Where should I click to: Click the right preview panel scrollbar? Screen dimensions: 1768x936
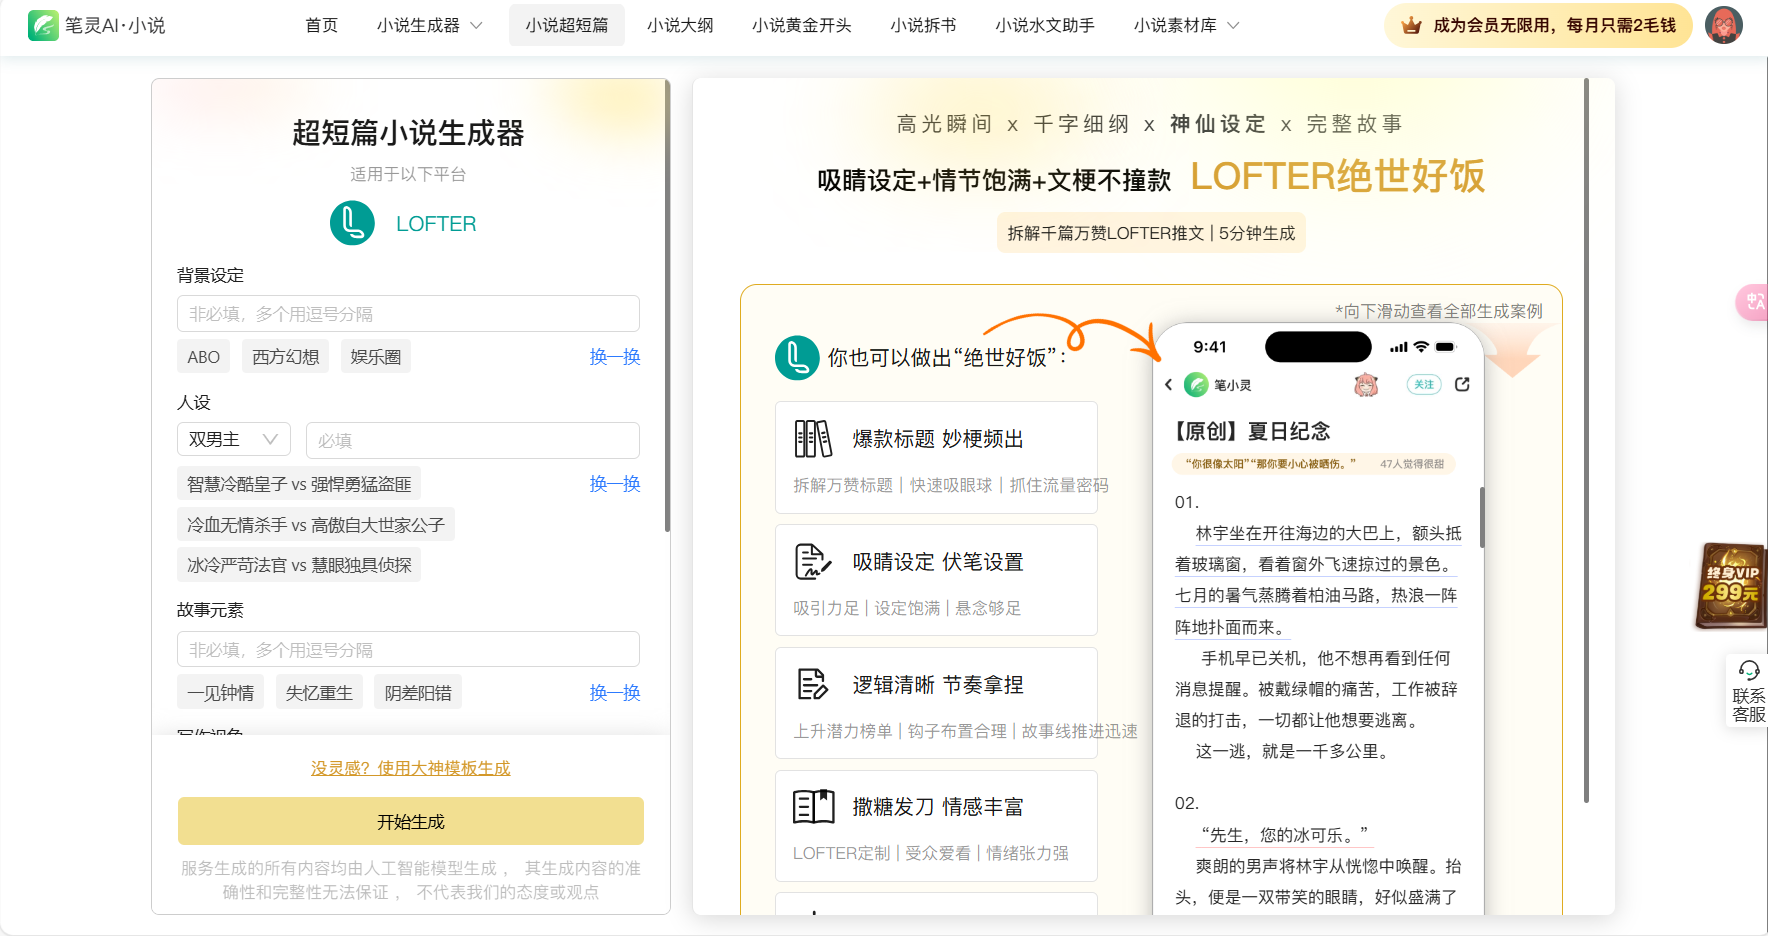(1586, 440)
